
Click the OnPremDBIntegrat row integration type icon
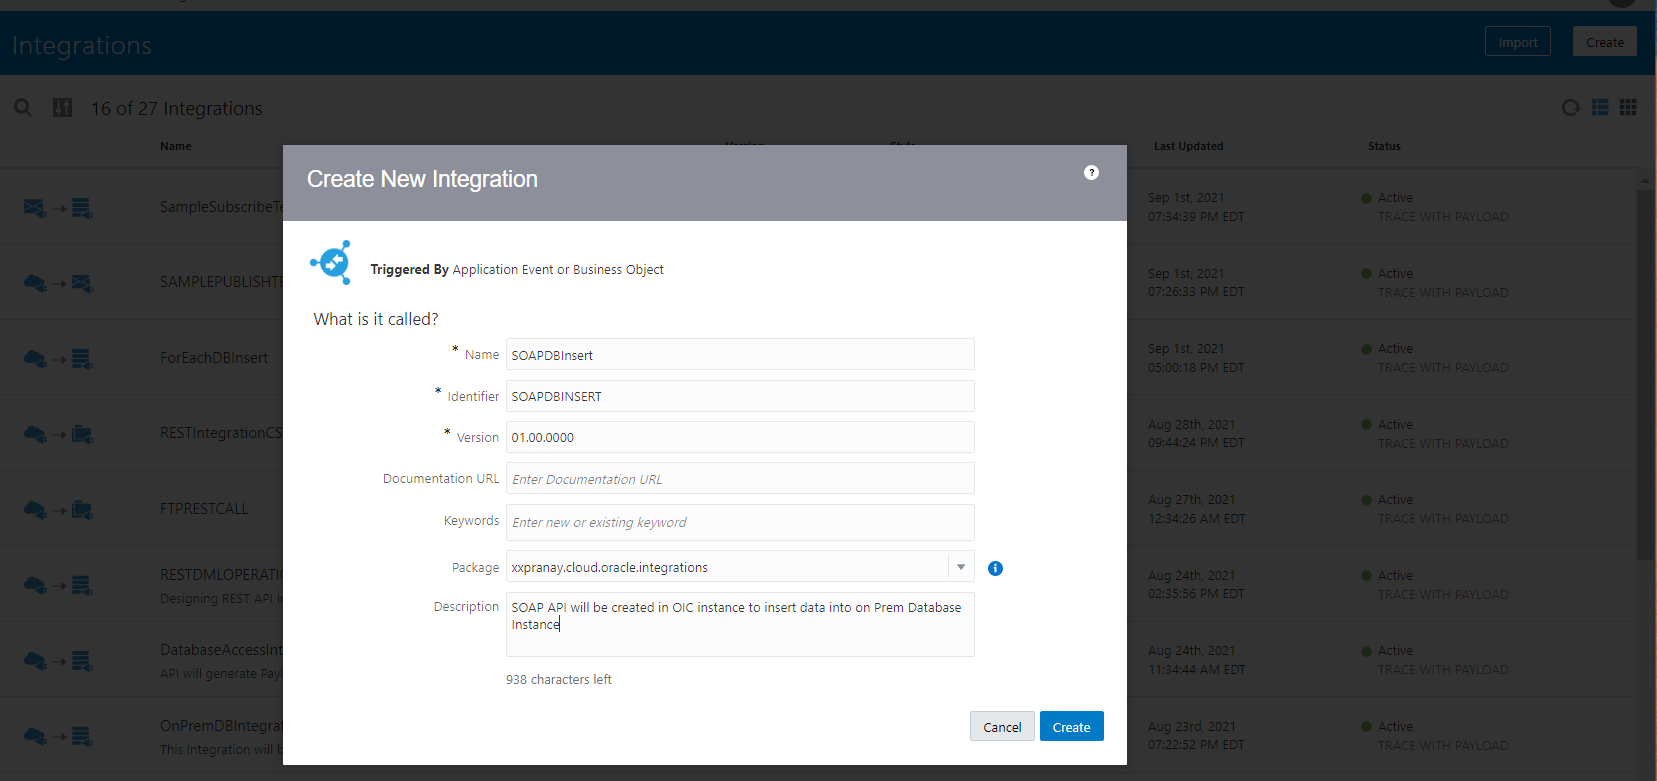[58, 736]
